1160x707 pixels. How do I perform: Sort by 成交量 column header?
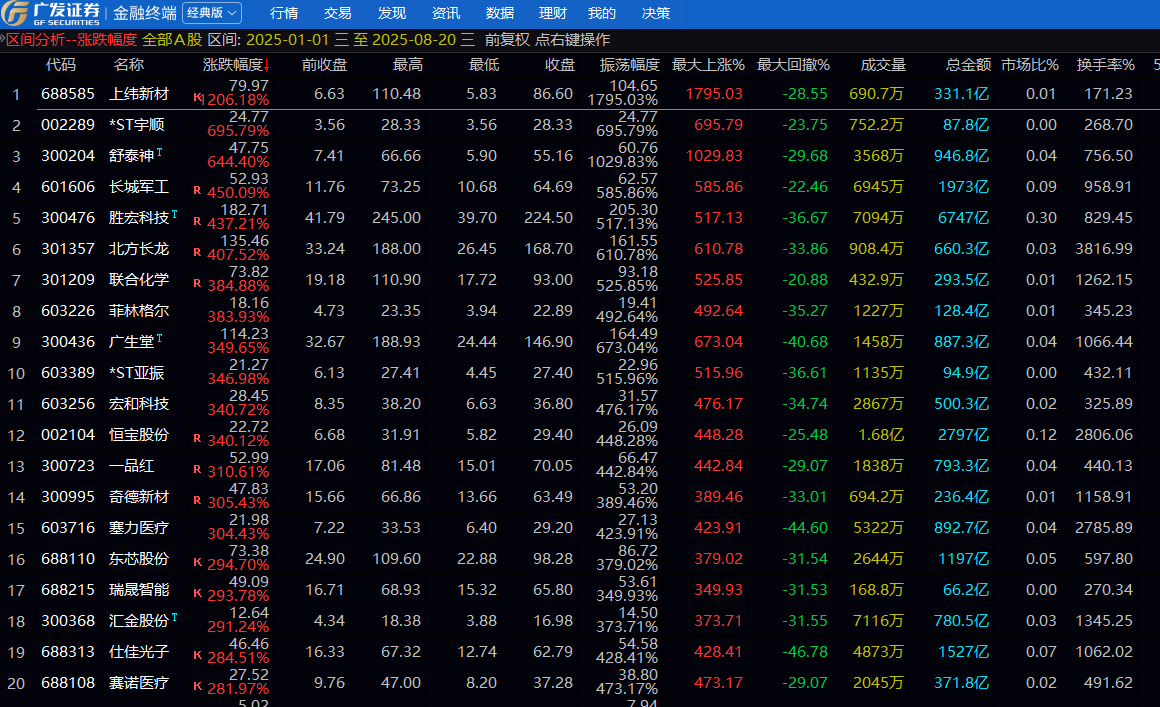(883, 65)
